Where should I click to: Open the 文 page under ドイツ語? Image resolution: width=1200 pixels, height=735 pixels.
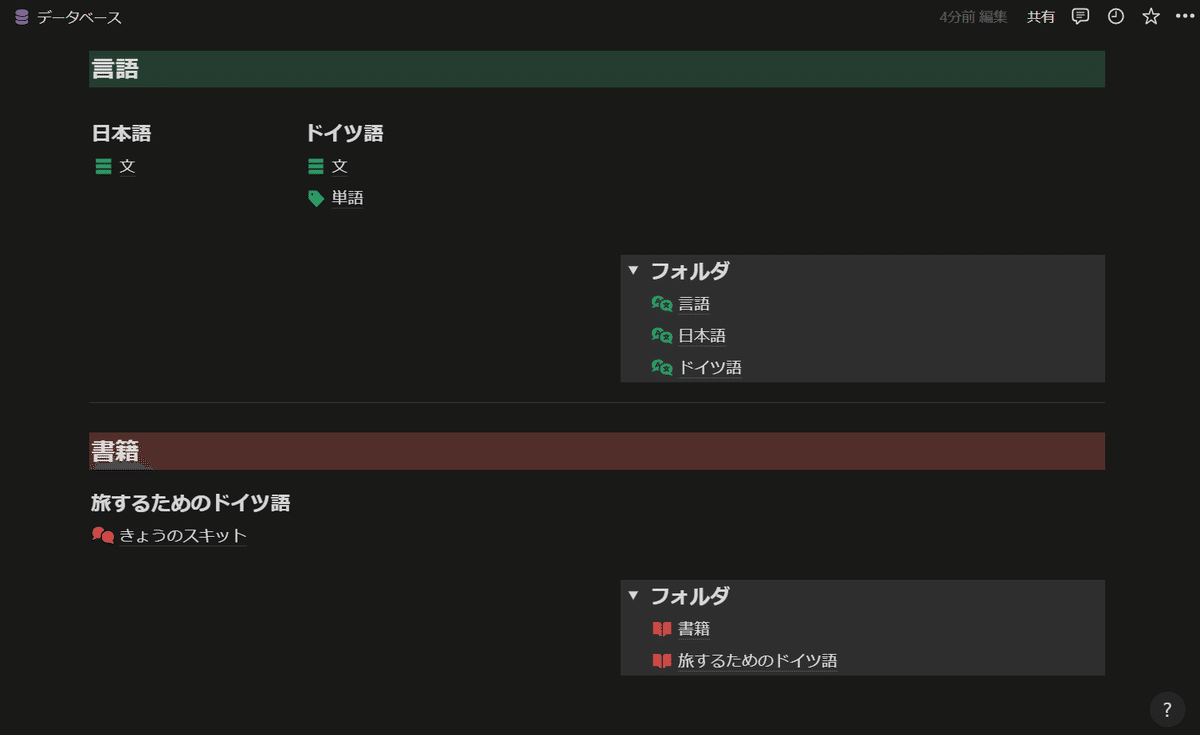click(x=340, y=166)
